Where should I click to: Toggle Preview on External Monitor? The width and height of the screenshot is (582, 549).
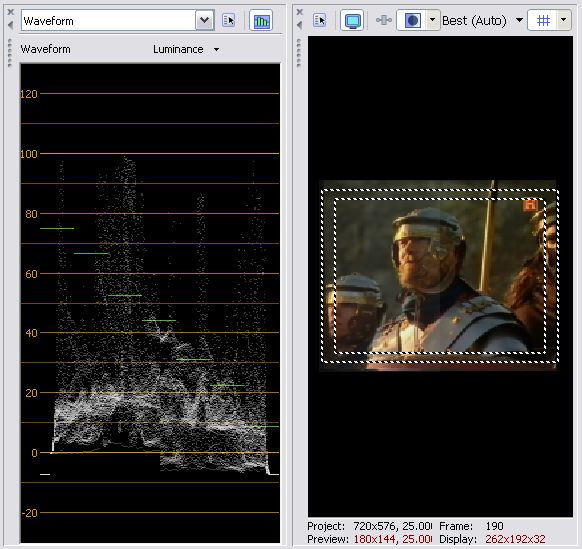pyautogui.click(x=352, y=21)
